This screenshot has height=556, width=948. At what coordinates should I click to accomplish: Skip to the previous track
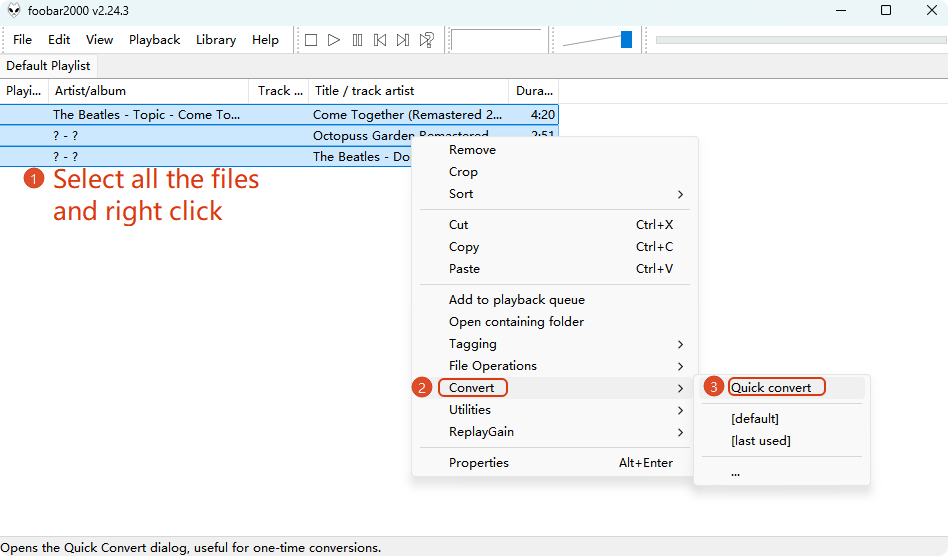point(380,40)
